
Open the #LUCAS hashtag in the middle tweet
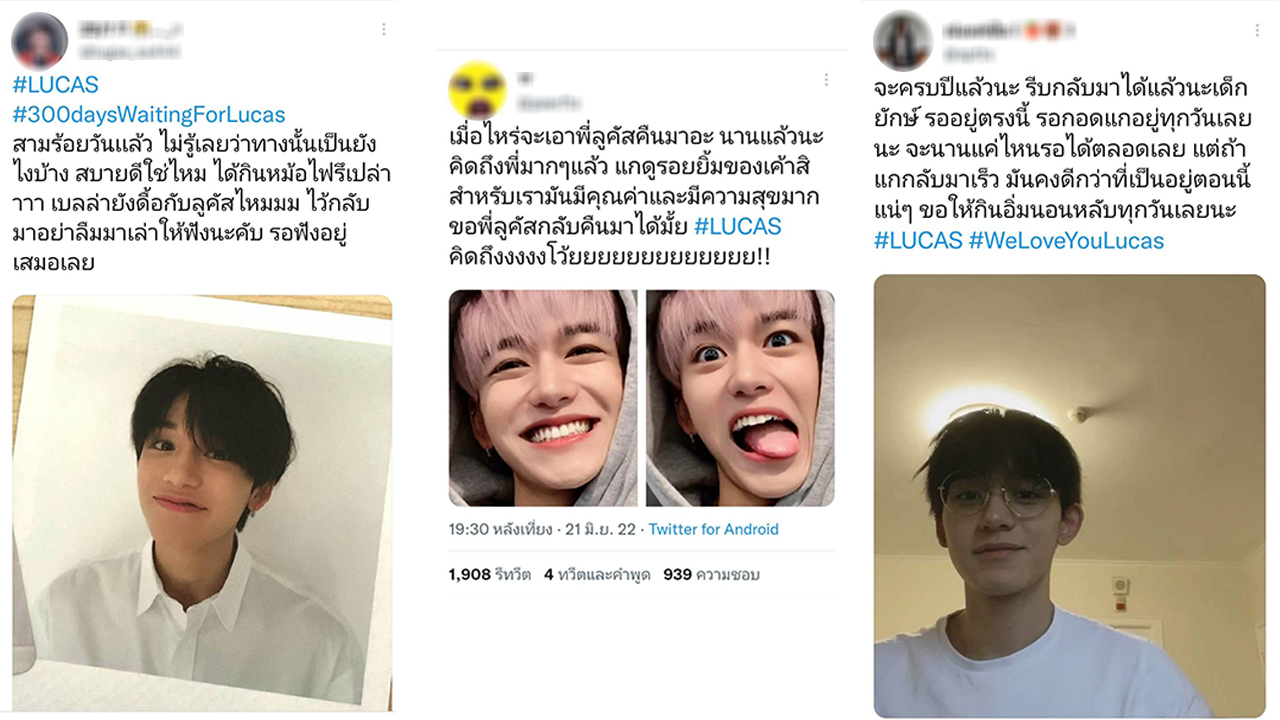point(737,226)
